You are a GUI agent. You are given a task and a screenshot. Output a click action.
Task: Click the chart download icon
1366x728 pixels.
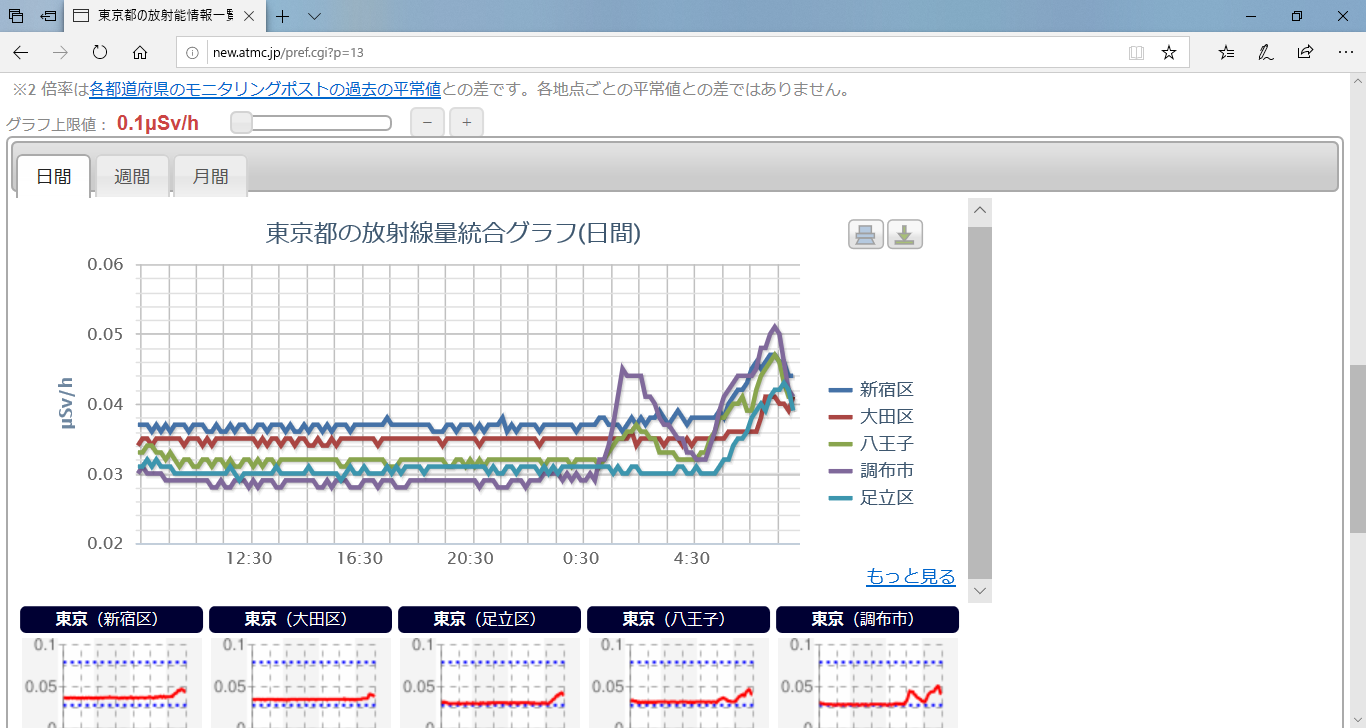(x=905, y=235)
